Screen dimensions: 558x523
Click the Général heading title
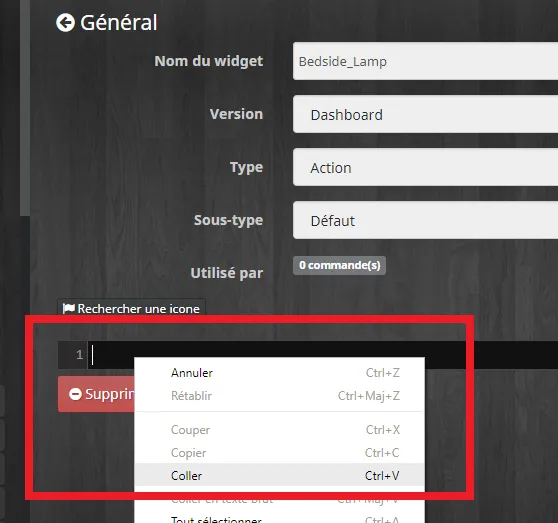119,23
